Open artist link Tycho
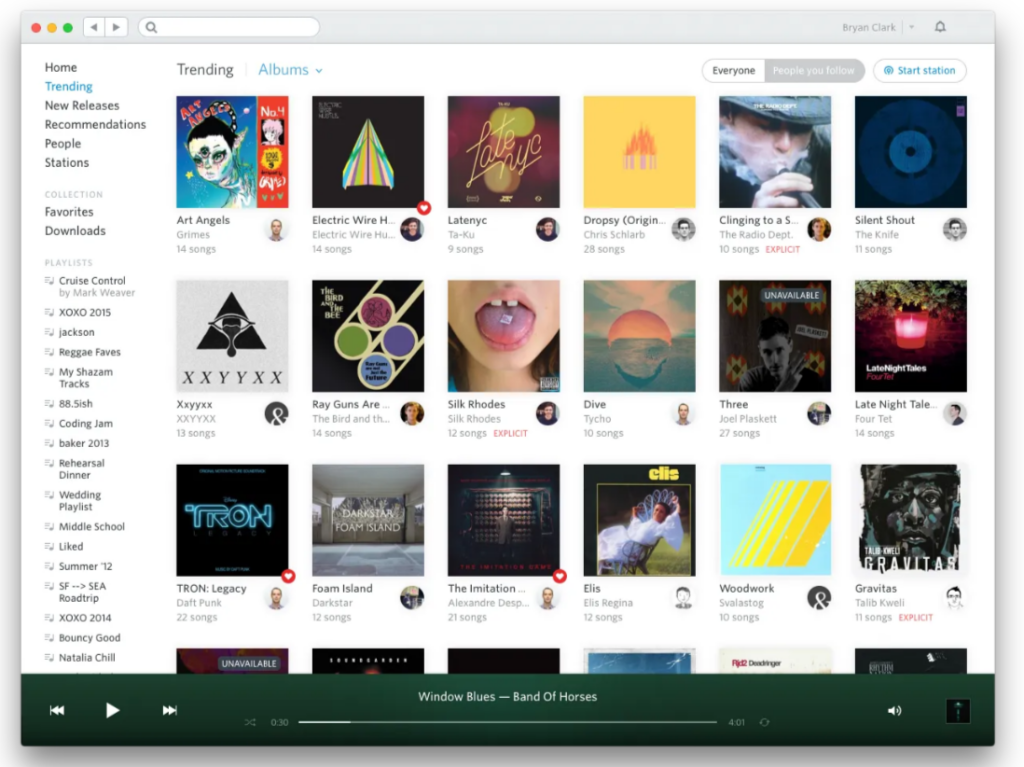Image resolution: width=1024 pixels, height=767 pixels. pyautogui.click(x=597, y=419)
